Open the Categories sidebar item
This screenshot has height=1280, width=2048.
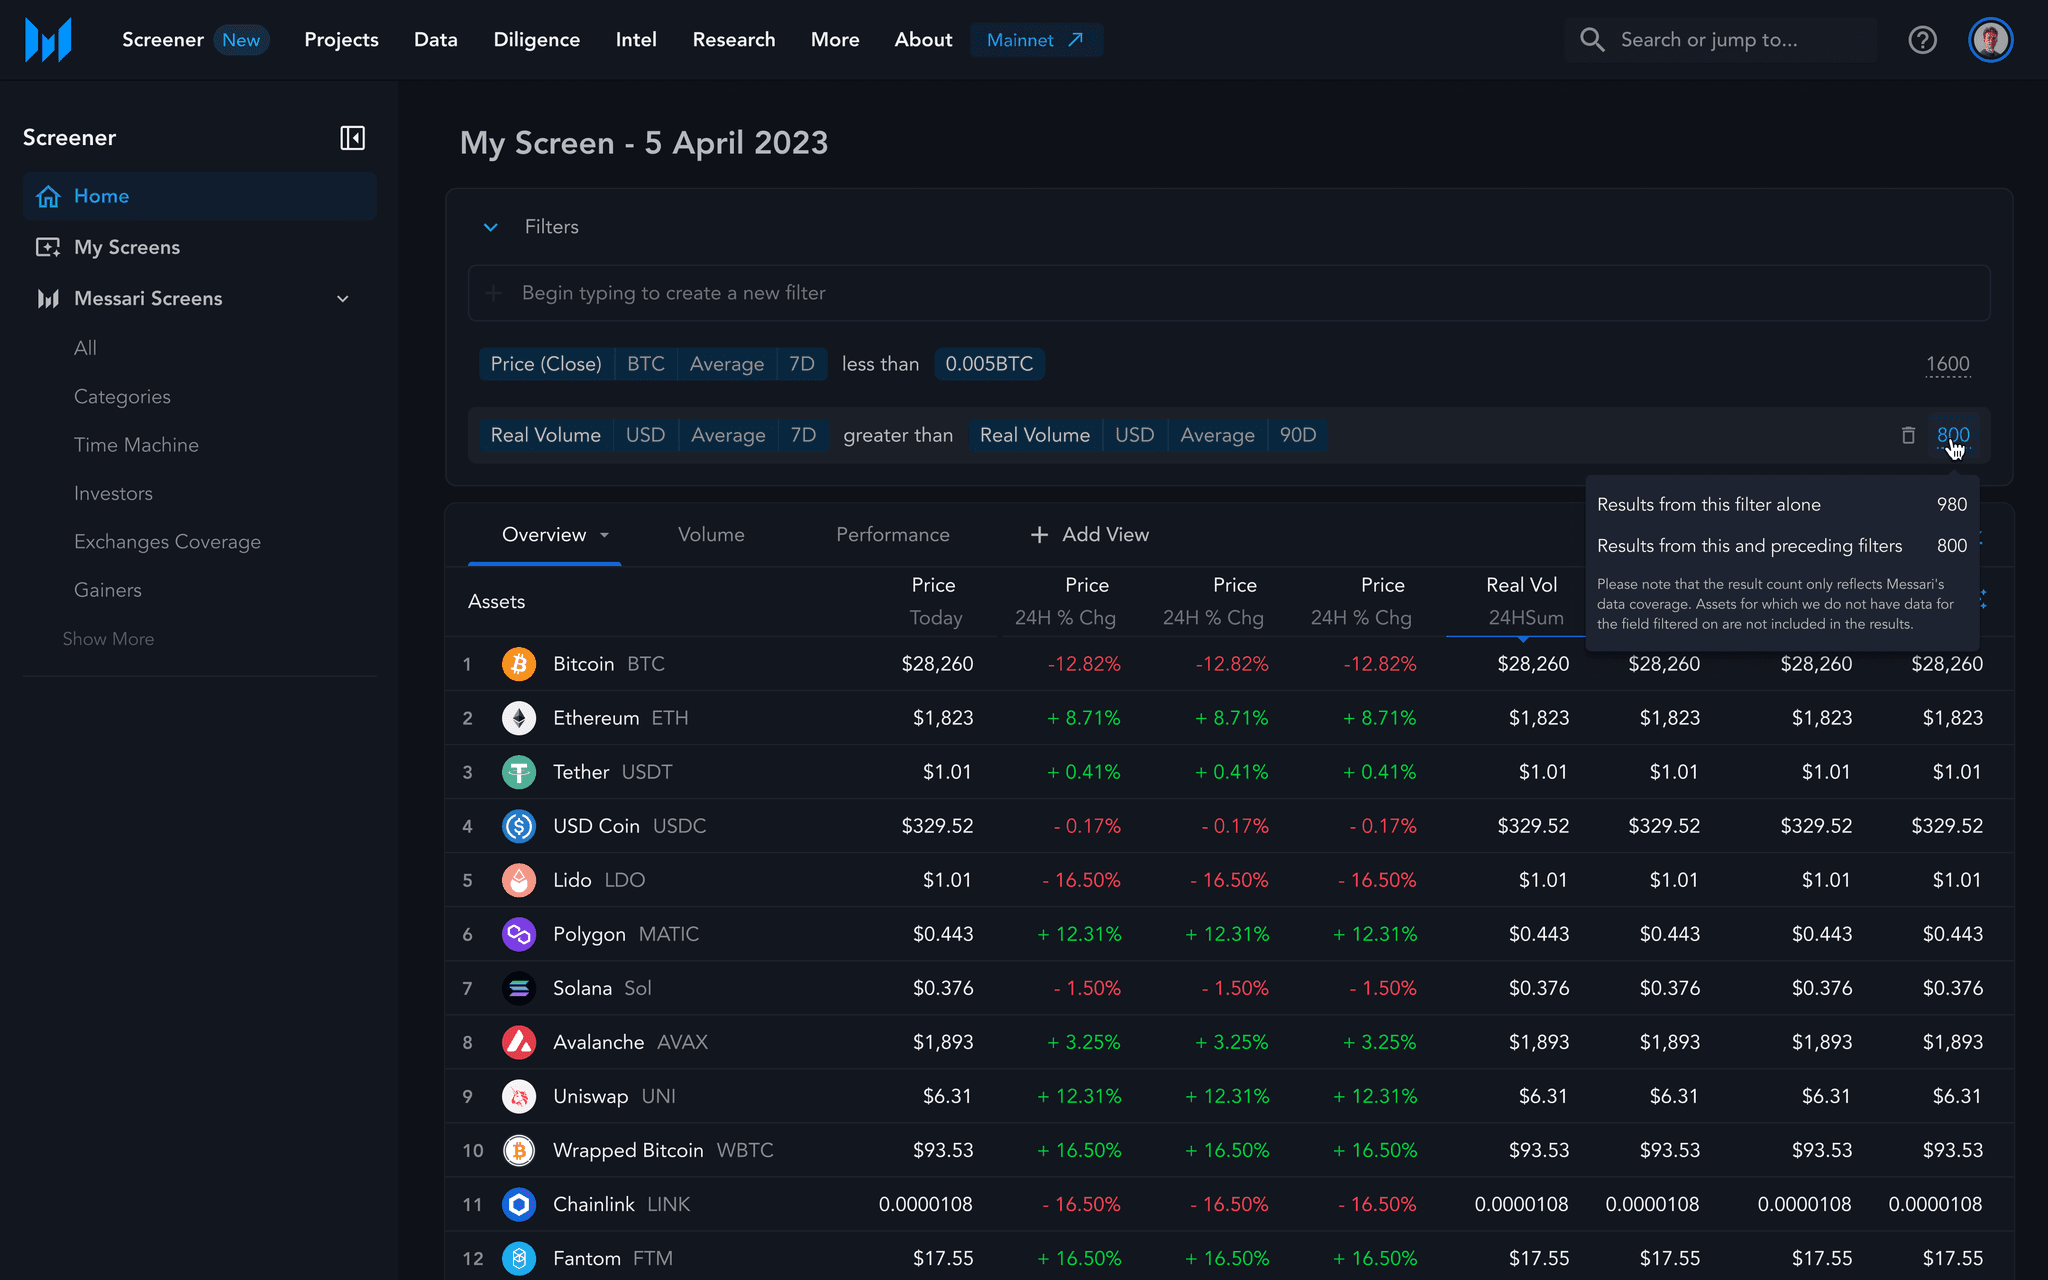tap(122, 397)
